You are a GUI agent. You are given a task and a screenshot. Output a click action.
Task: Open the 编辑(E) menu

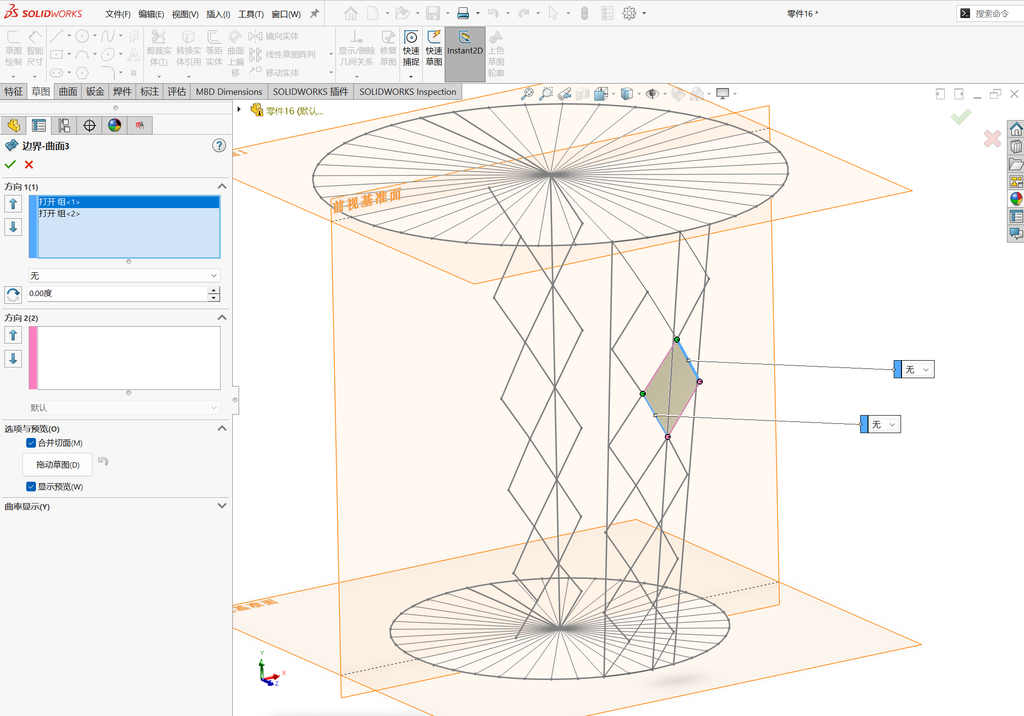coord(151,14)
